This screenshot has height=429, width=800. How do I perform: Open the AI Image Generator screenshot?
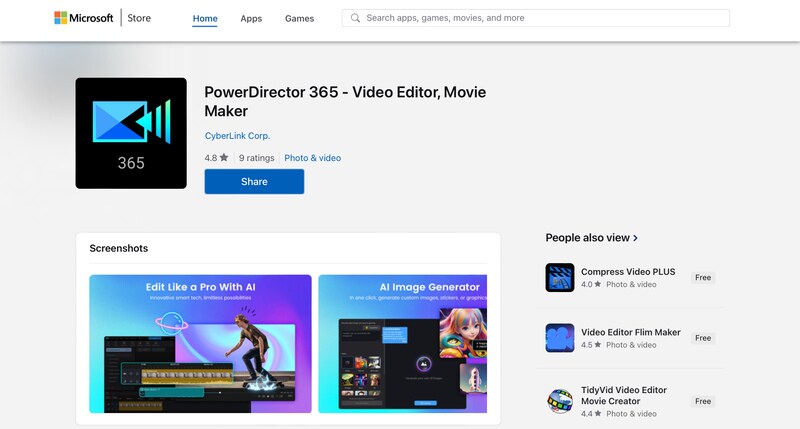403,344
